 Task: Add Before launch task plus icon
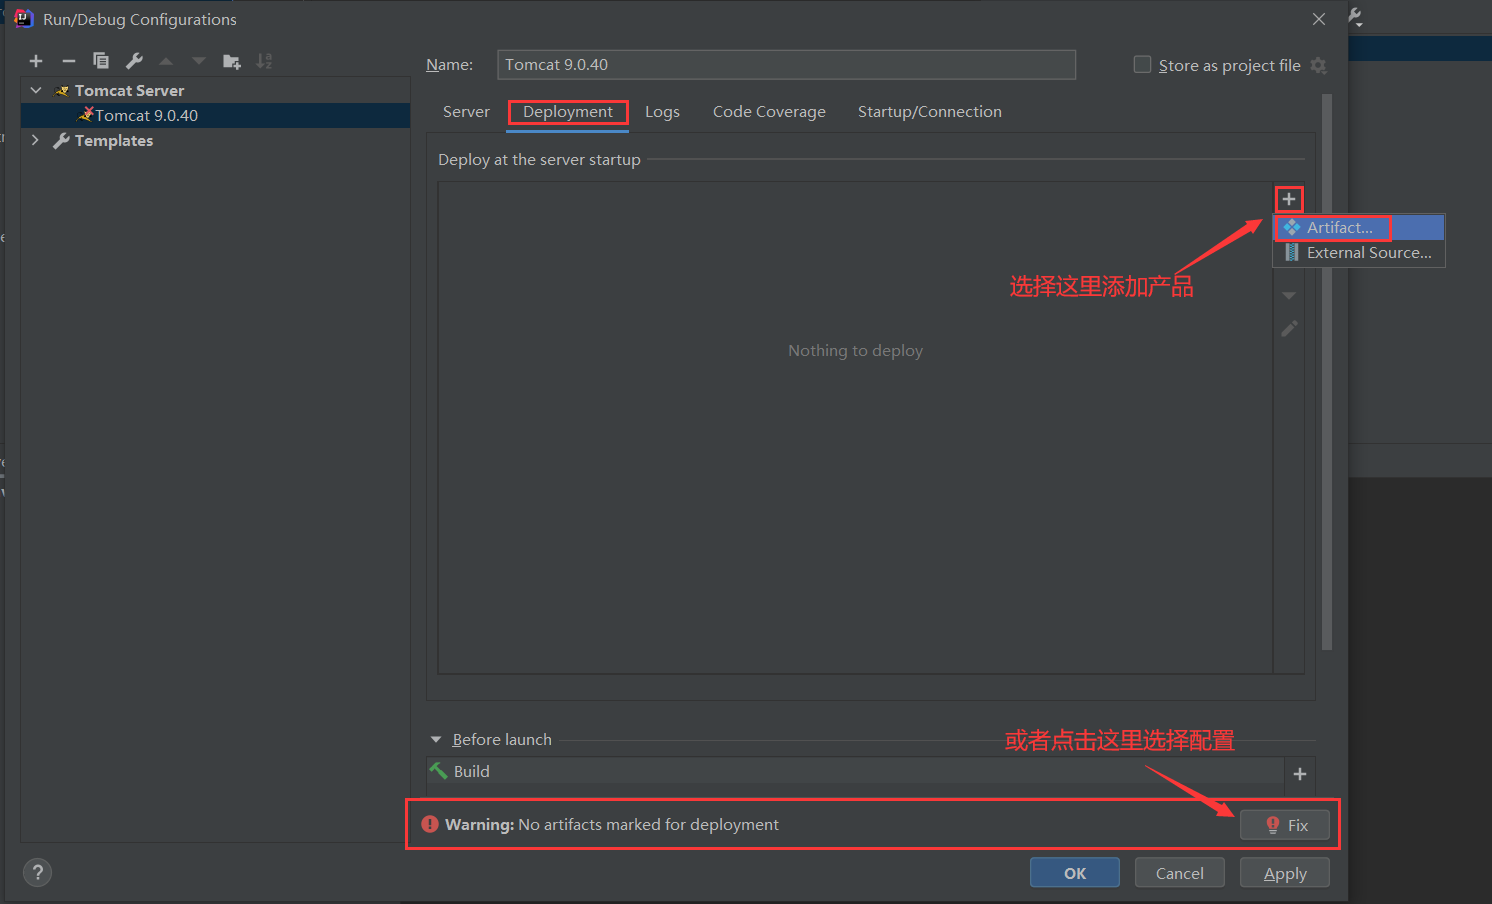point(1300,773)
